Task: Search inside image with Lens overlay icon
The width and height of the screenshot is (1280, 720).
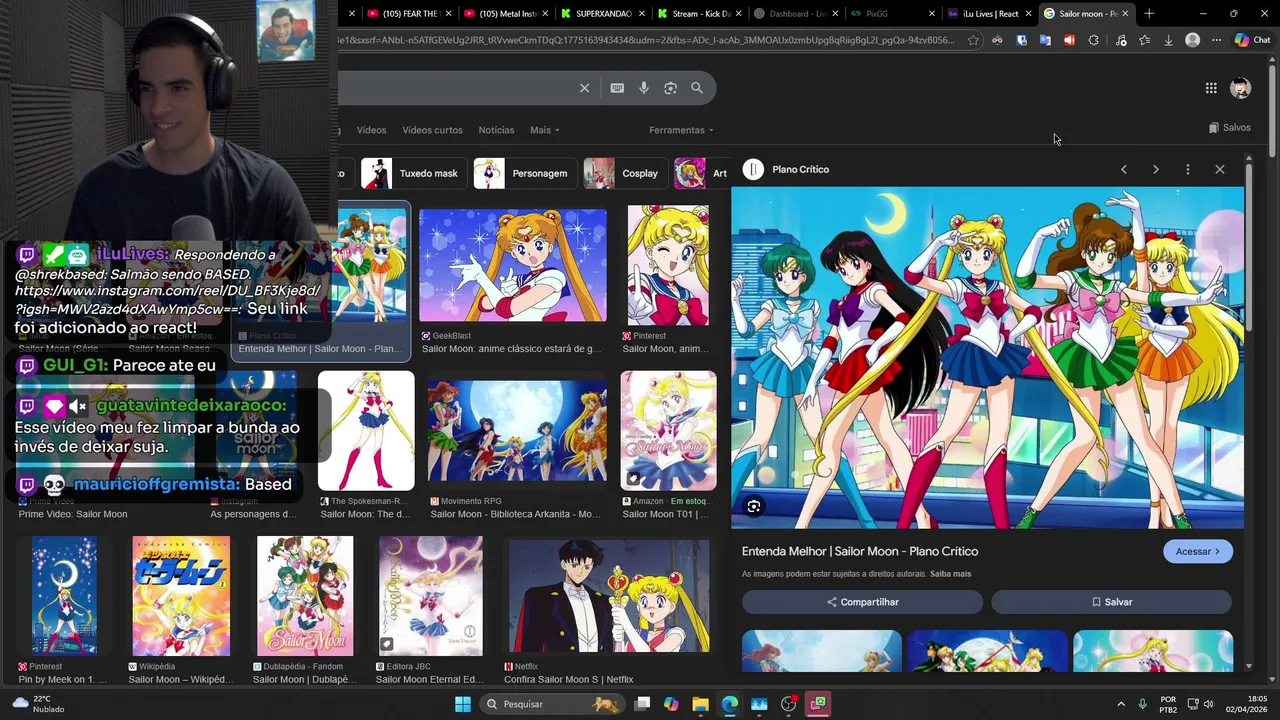Action: (754, 507)
